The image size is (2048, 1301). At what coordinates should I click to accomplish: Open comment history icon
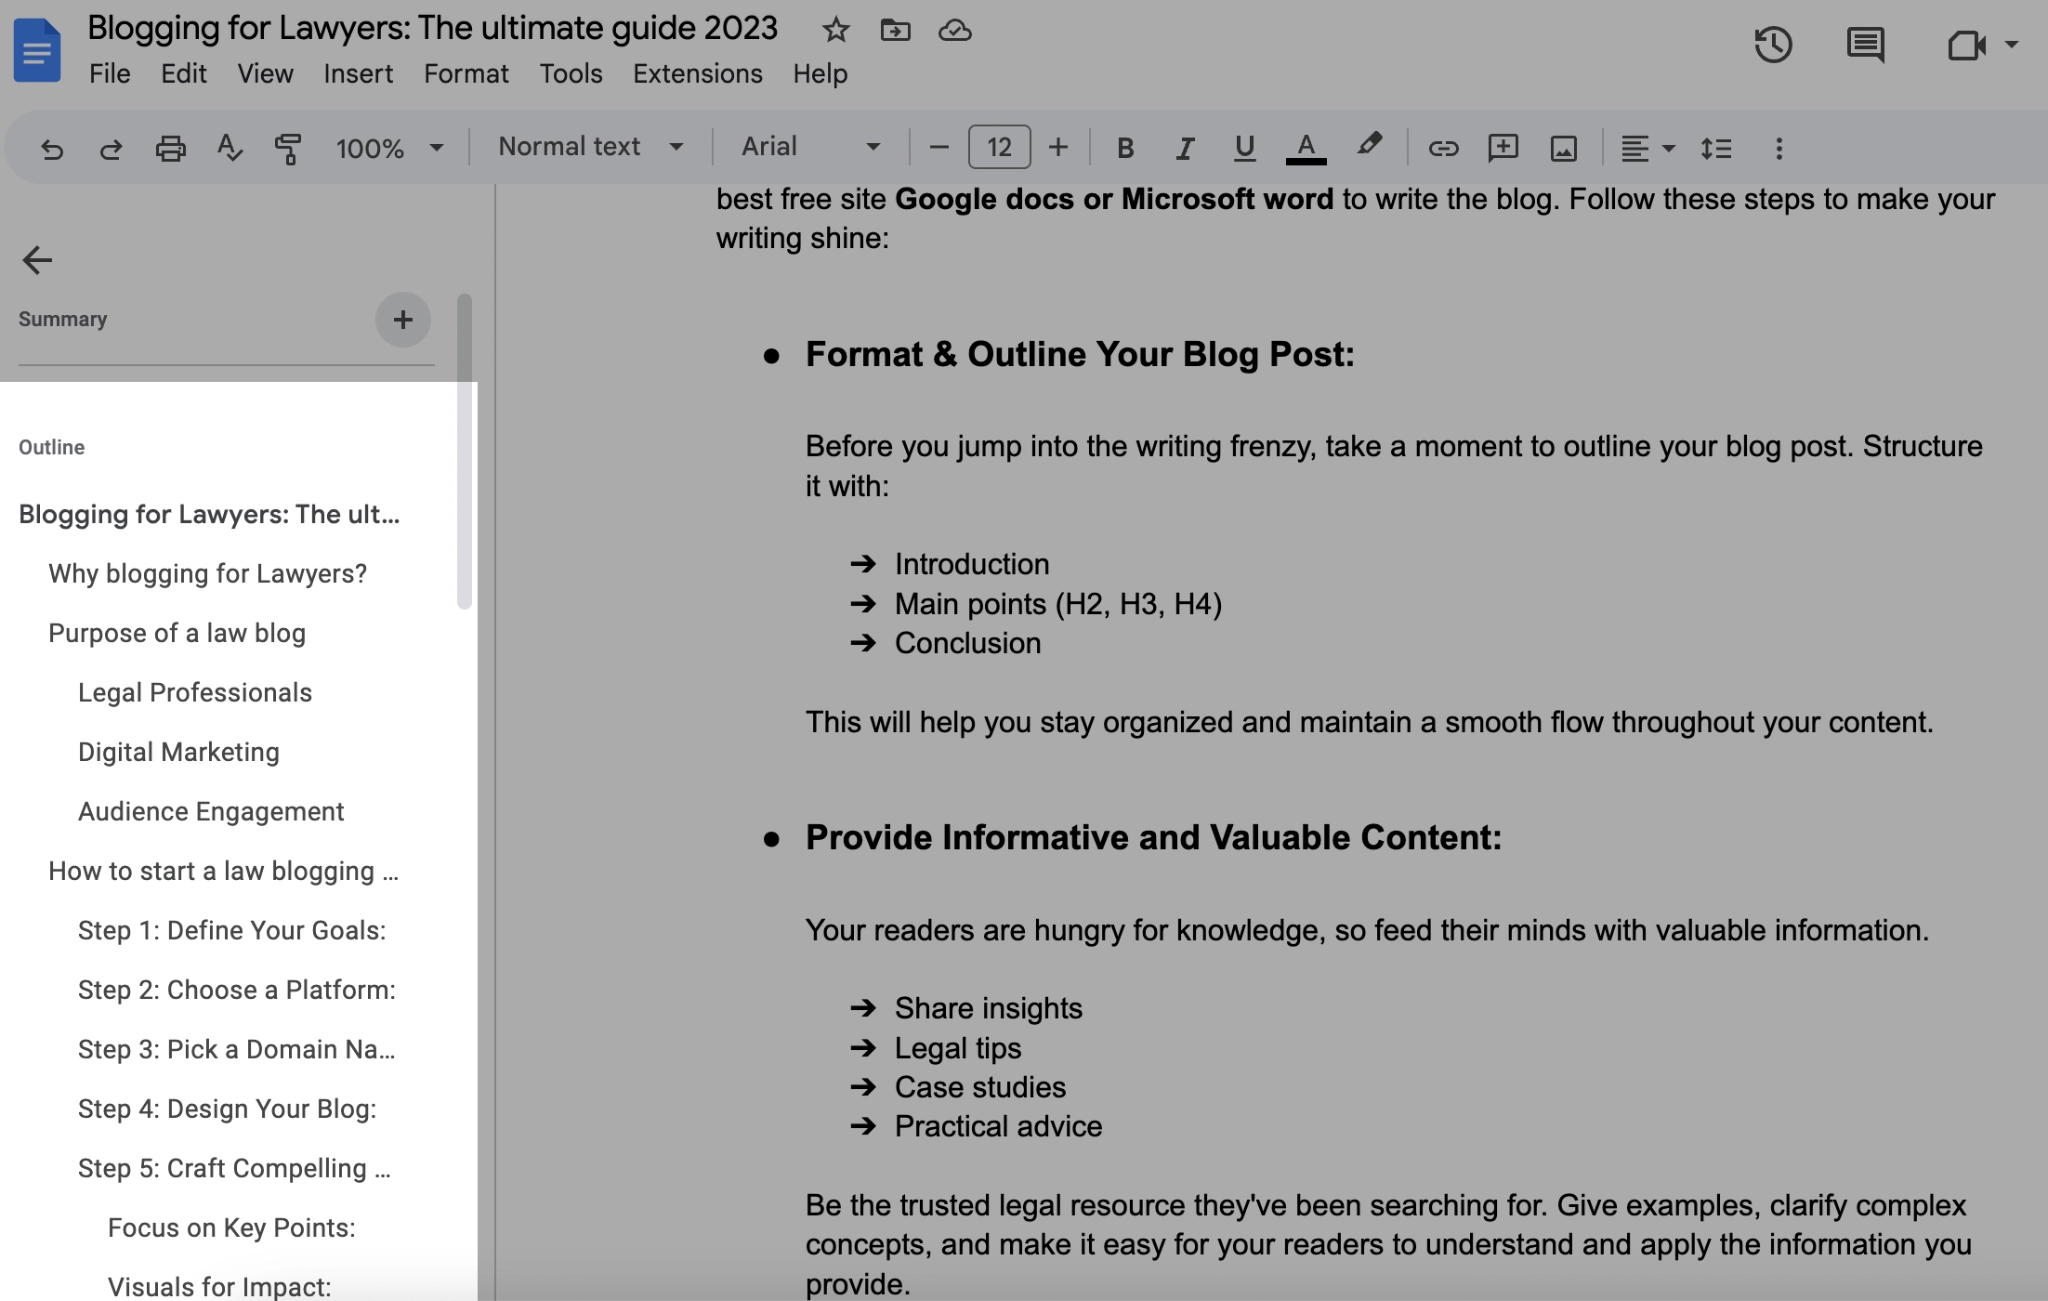pos(1865,45)
